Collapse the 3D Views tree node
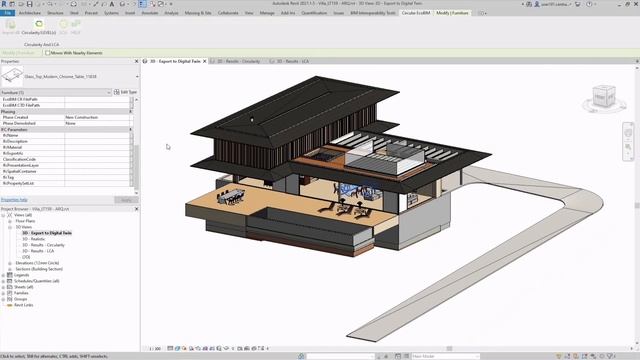Screen dimensions: 640x360 tap(10, 227)
